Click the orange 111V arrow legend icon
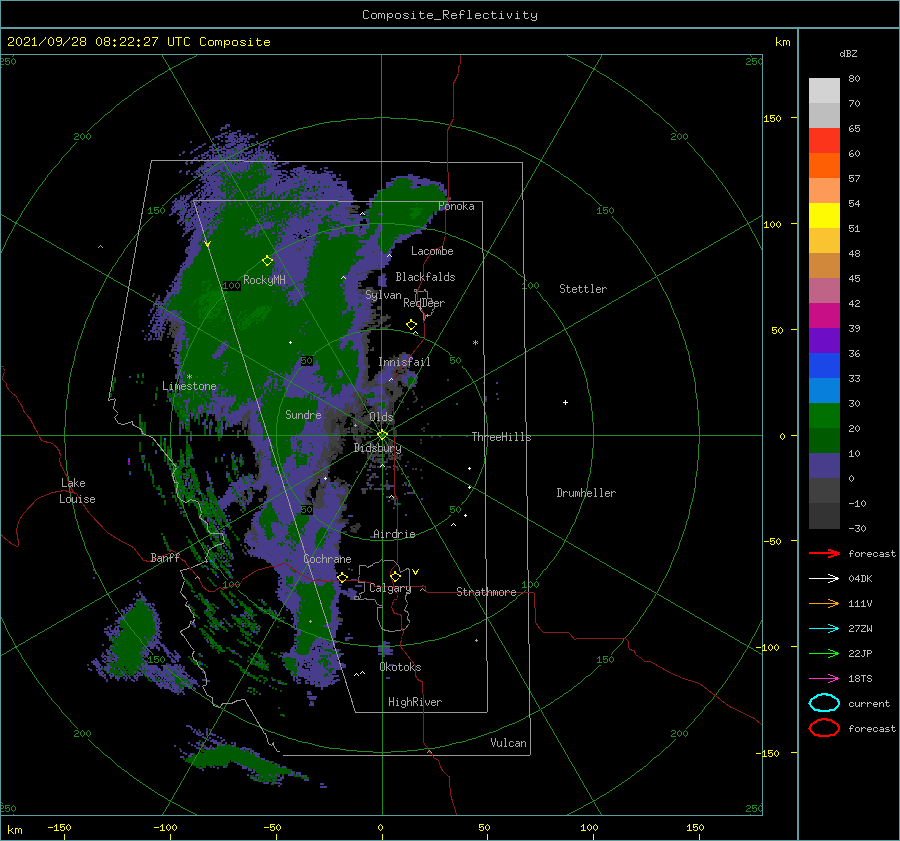The width and height of the screenshot is (900, 841). [x=824, y=603]
